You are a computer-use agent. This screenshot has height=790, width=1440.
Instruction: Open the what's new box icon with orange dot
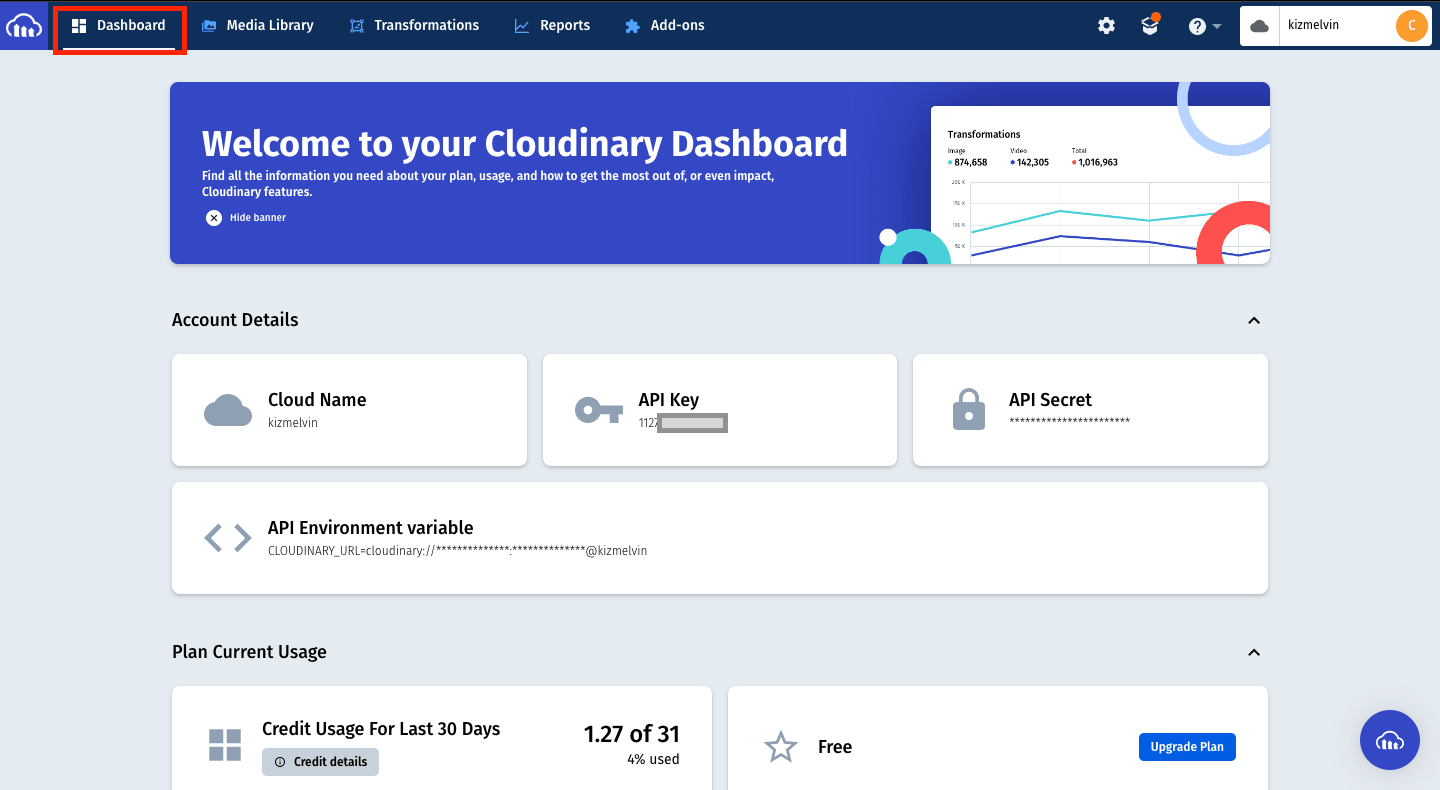click(1150, 25)
